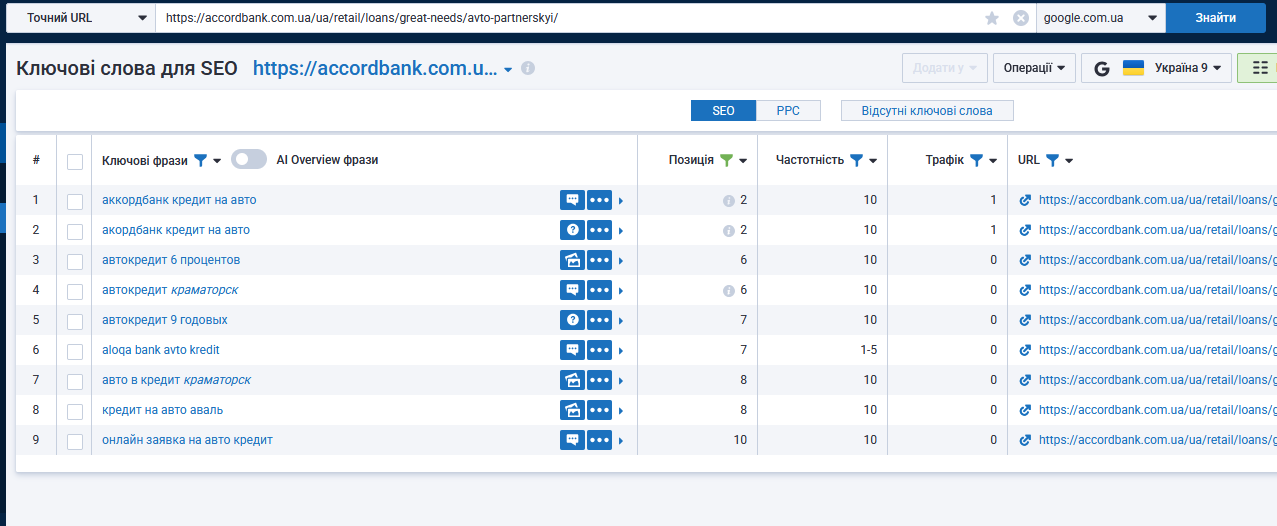Screen dimensions: 1277x526
Task: Open the accordbank.com.ua URL link in row 3
Action: pyautogui.click(x=1157, y=260)
